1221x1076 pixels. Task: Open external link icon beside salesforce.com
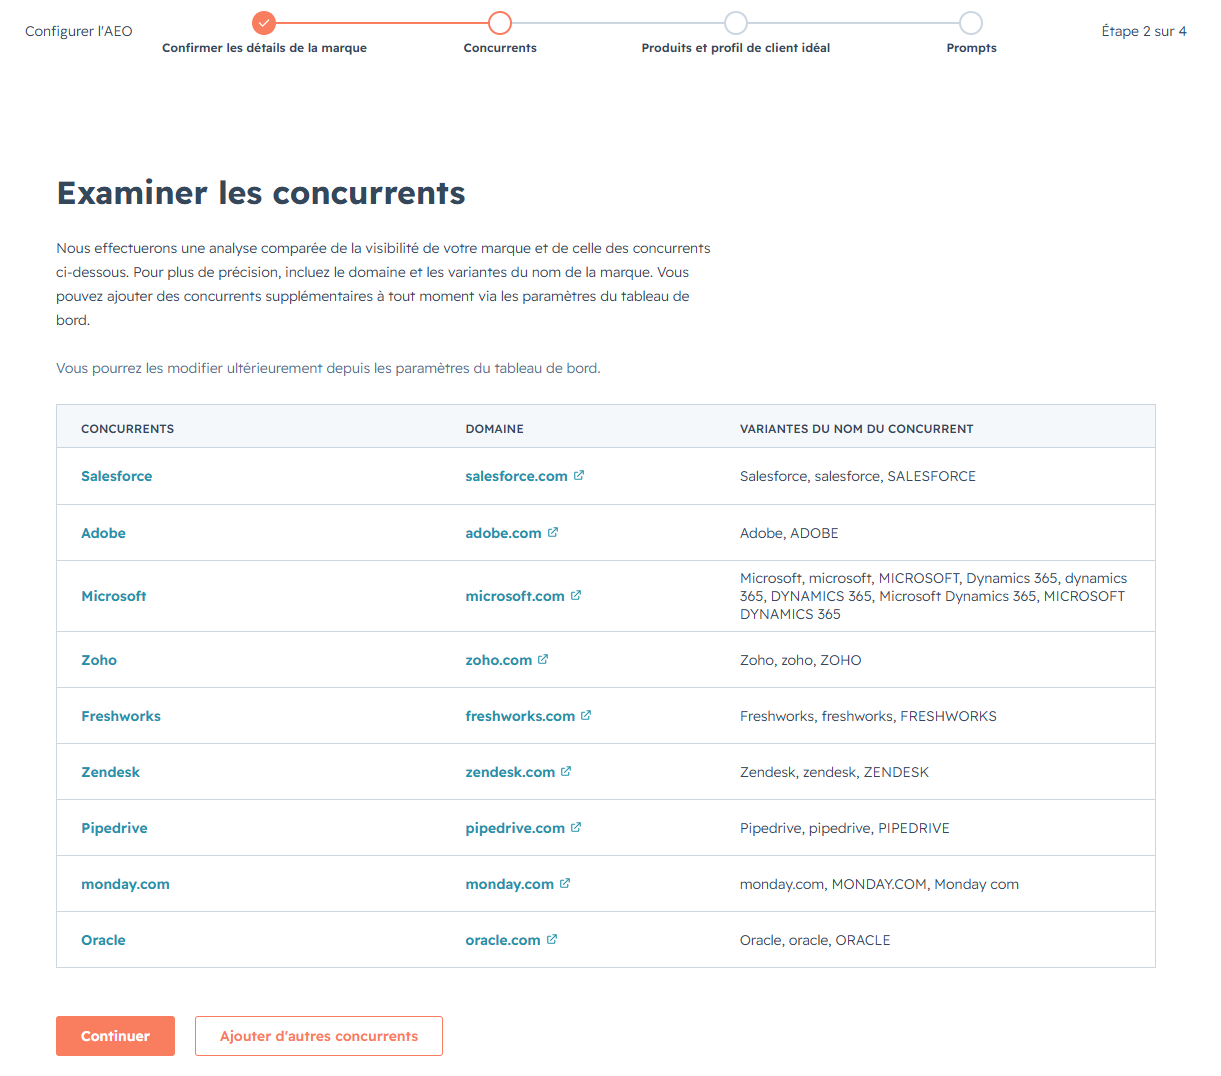(x=579, y=476)
